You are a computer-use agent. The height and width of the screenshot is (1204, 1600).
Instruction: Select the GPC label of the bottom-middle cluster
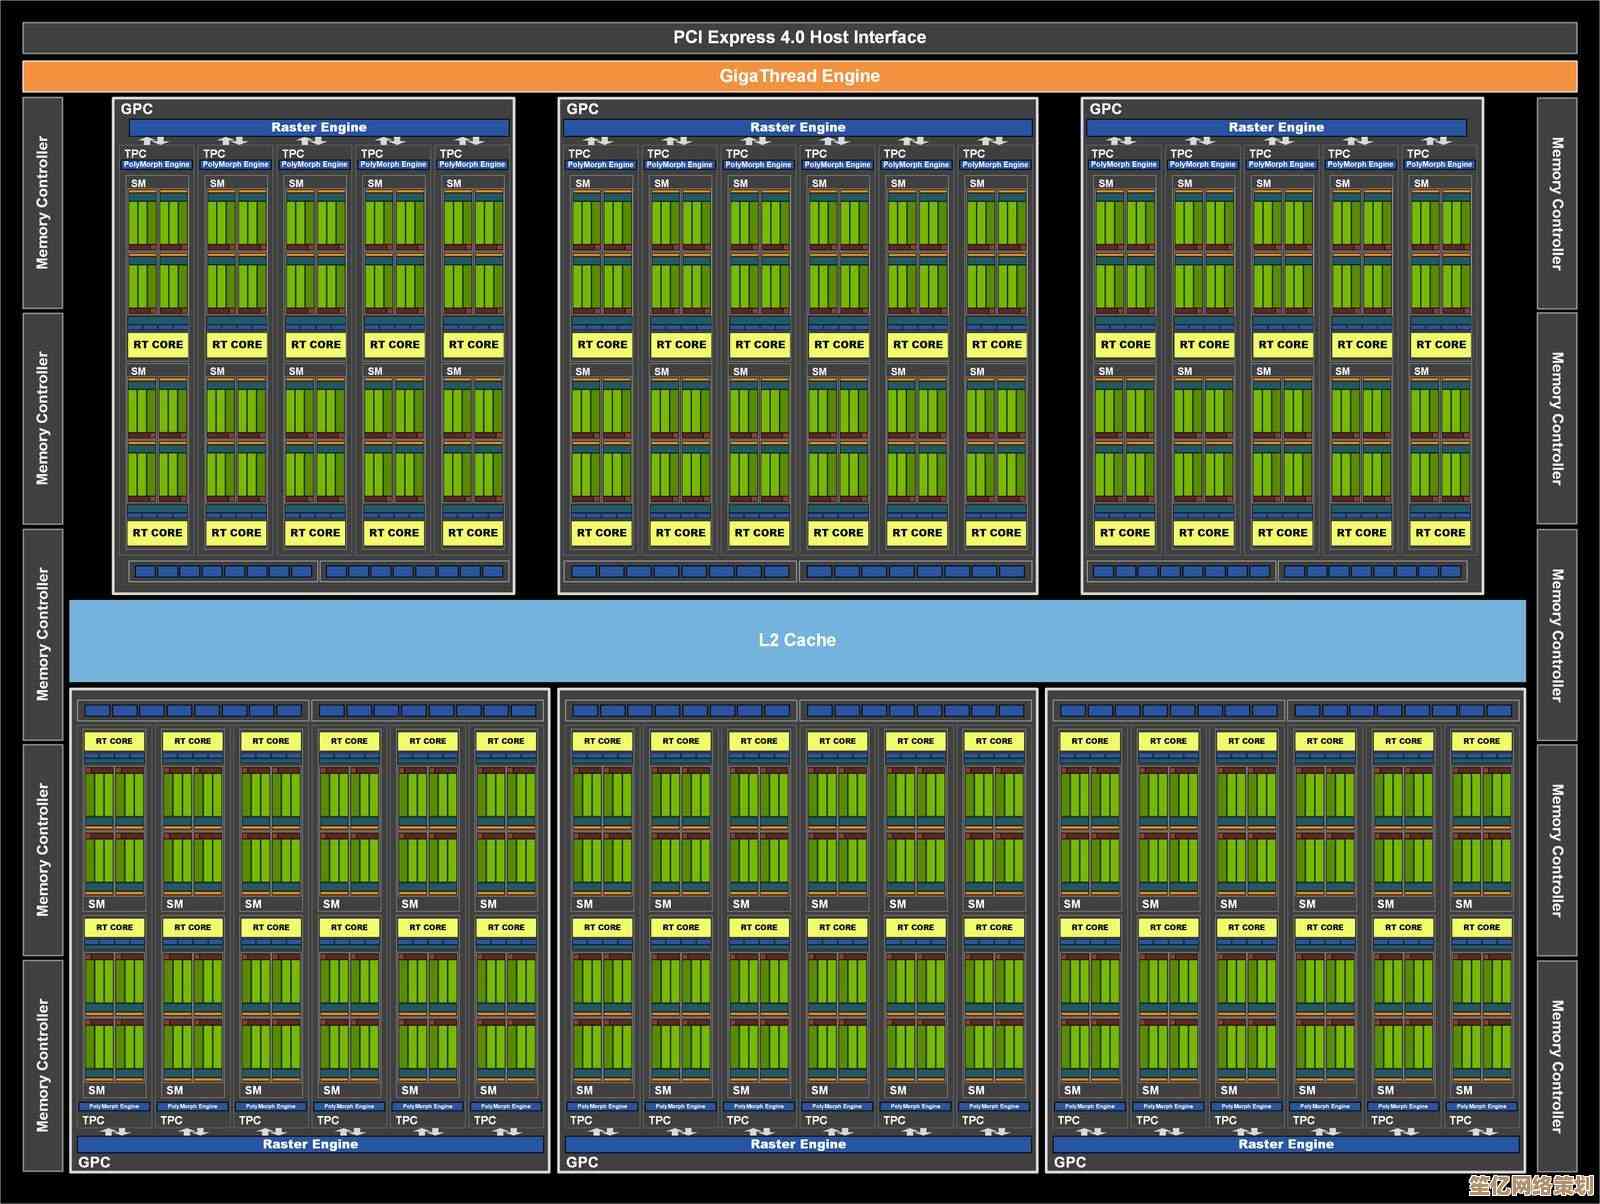coord(582,1162)
